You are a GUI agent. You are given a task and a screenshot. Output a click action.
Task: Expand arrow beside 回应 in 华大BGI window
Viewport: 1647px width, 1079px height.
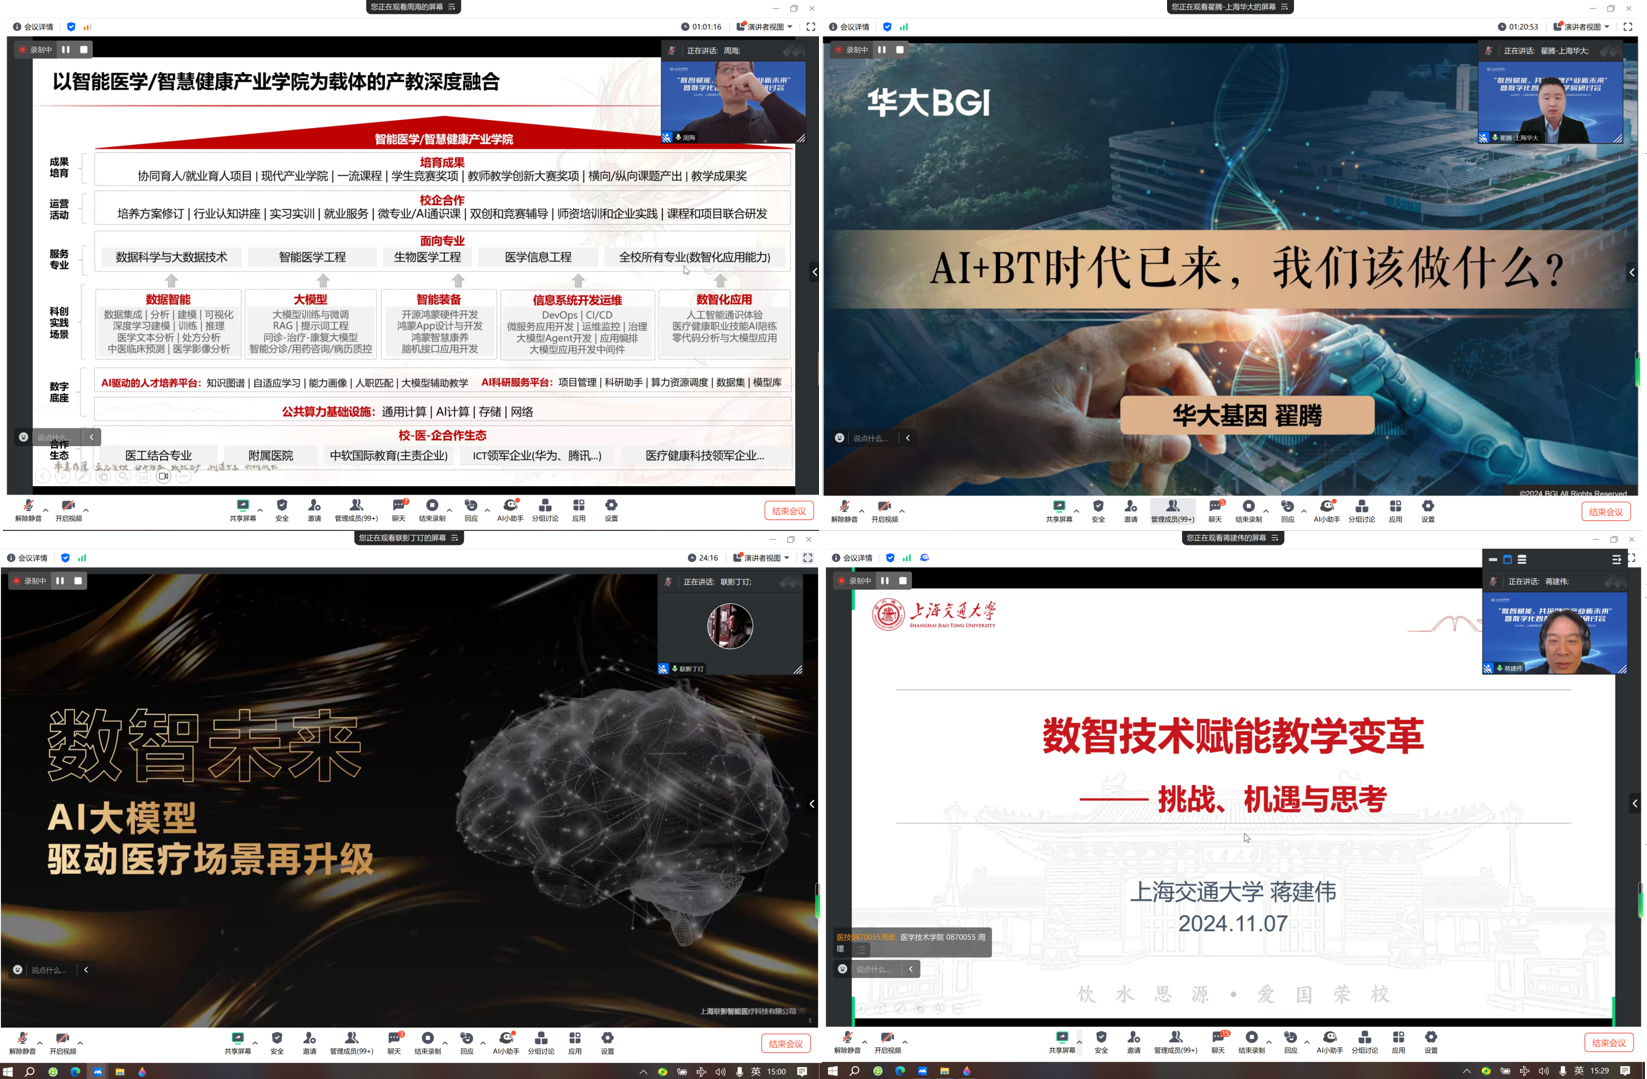1304,511
